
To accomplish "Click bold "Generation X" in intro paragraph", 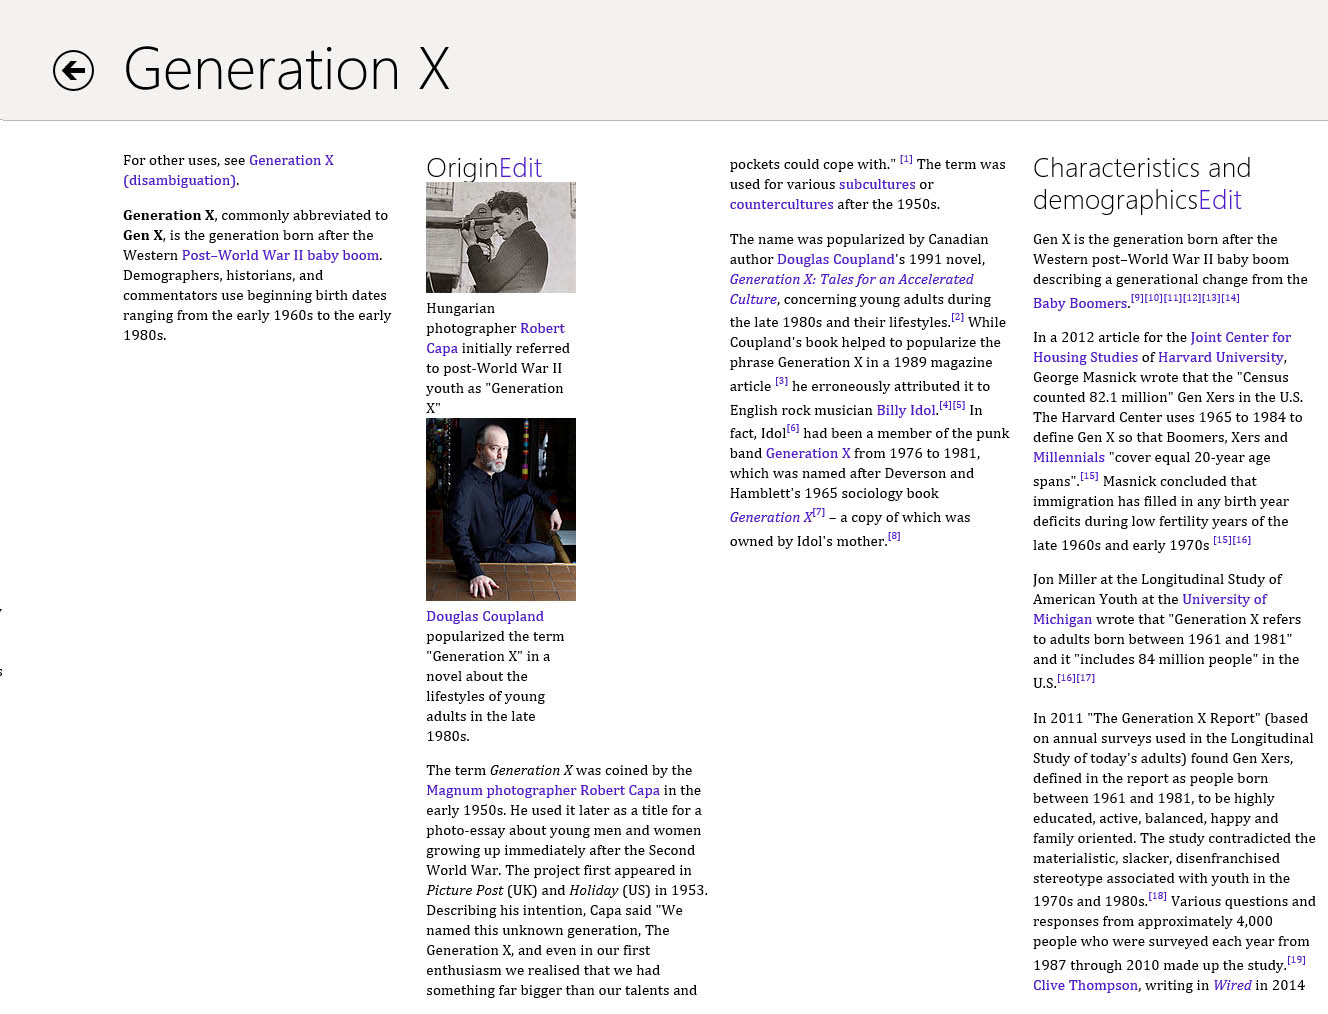I will (168, 215).
